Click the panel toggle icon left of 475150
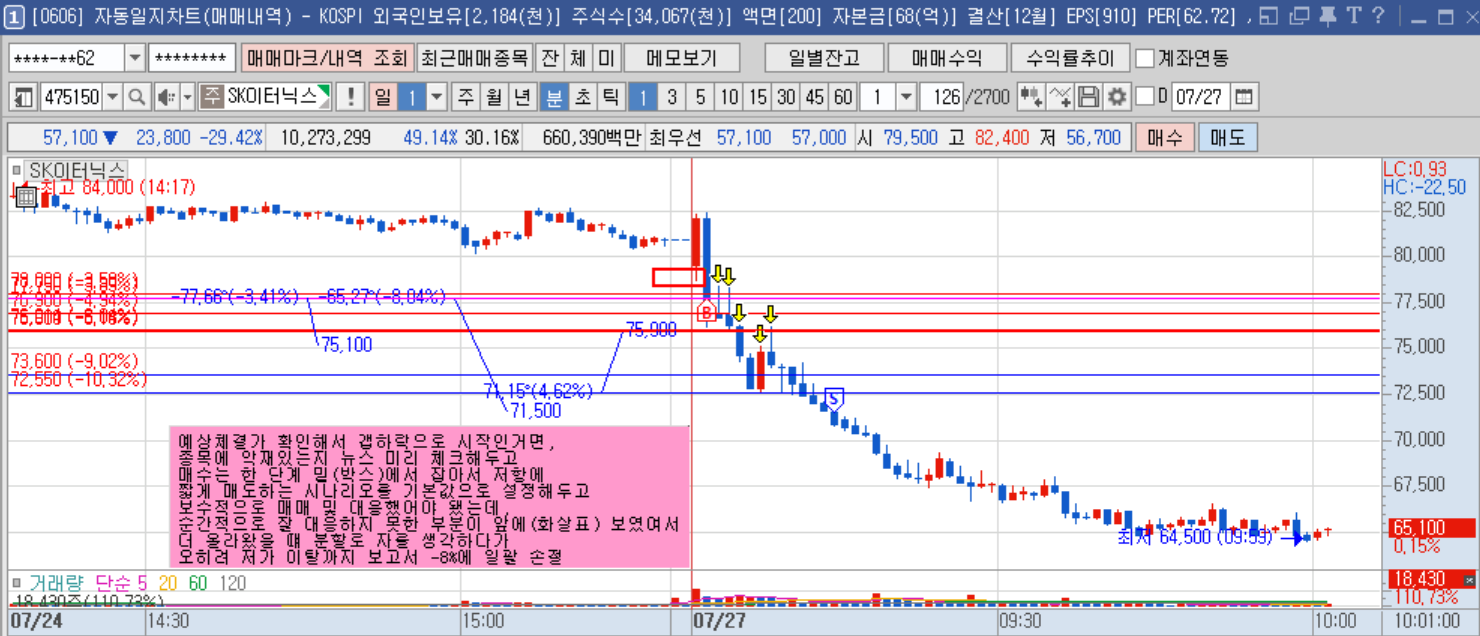 25,97
